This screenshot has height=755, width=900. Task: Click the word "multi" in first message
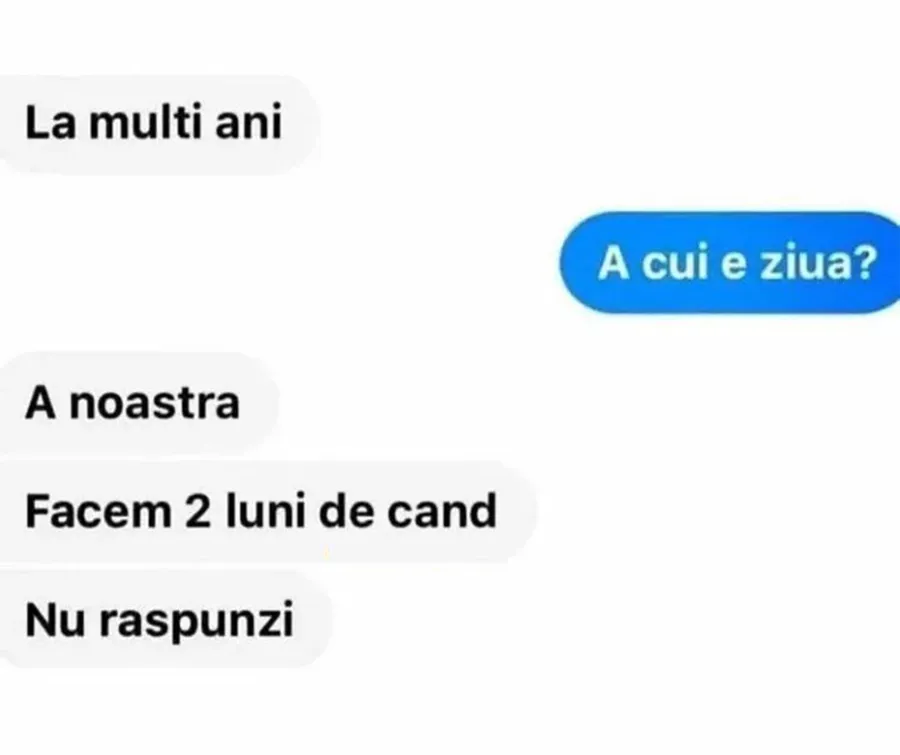(x=145, y=122)
